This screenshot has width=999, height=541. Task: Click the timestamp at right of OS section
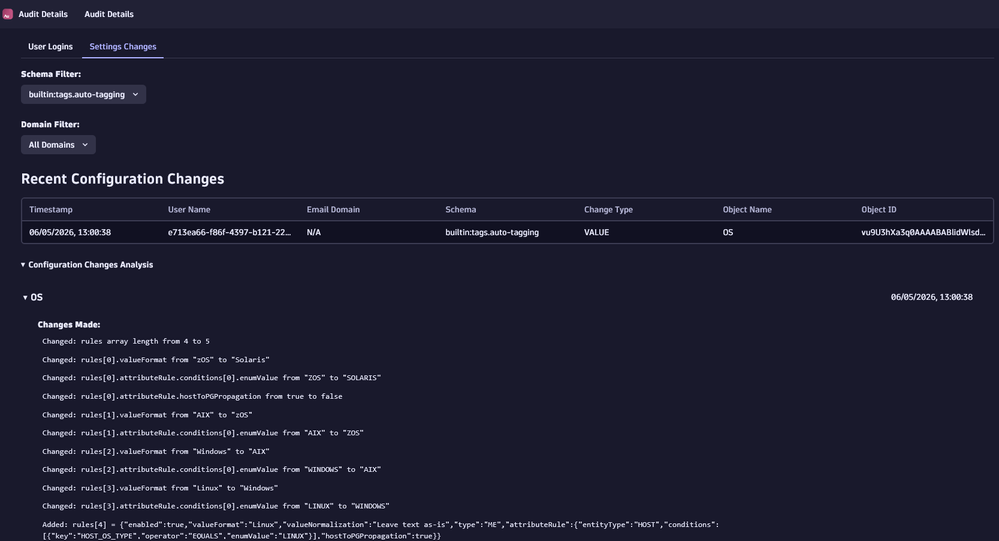point(931,297)
